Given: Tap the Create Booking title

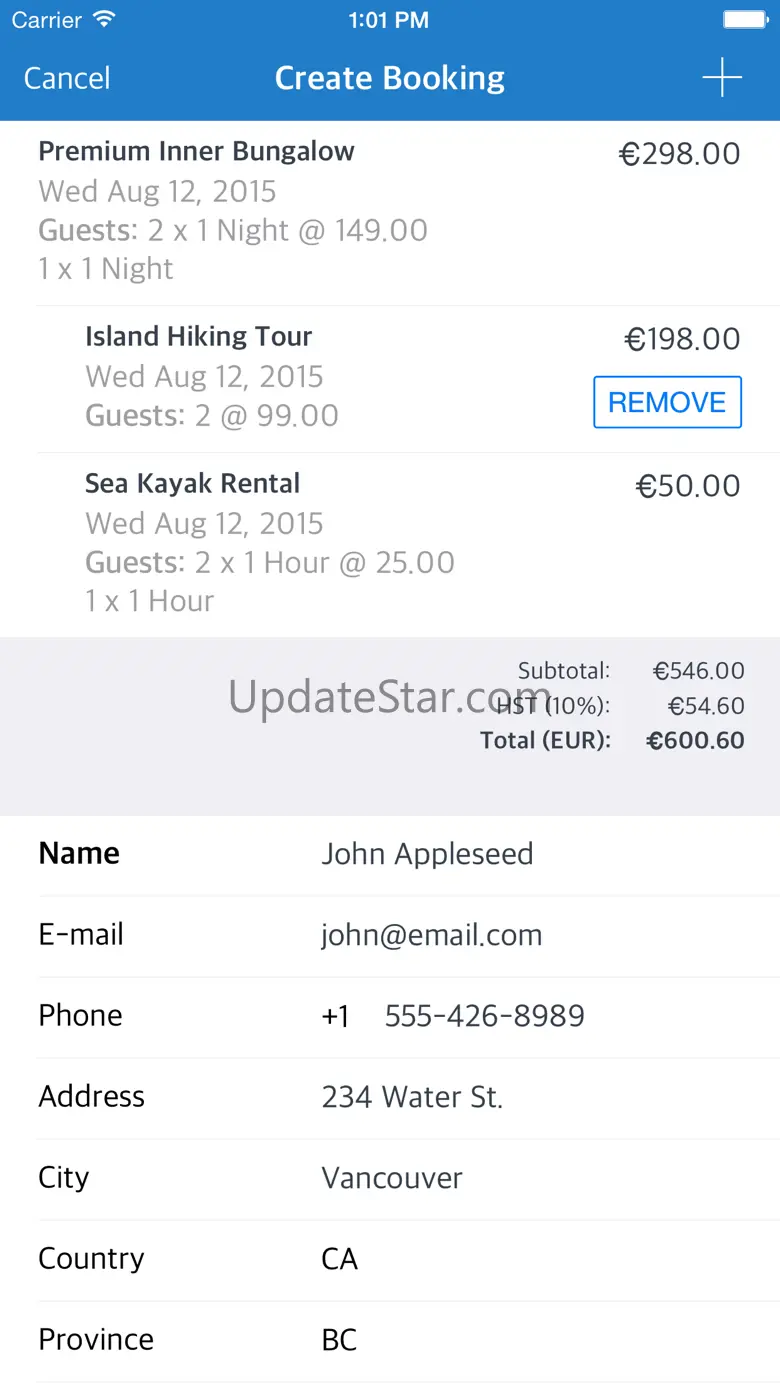Looking at the screenshot, I should [390, 78].
